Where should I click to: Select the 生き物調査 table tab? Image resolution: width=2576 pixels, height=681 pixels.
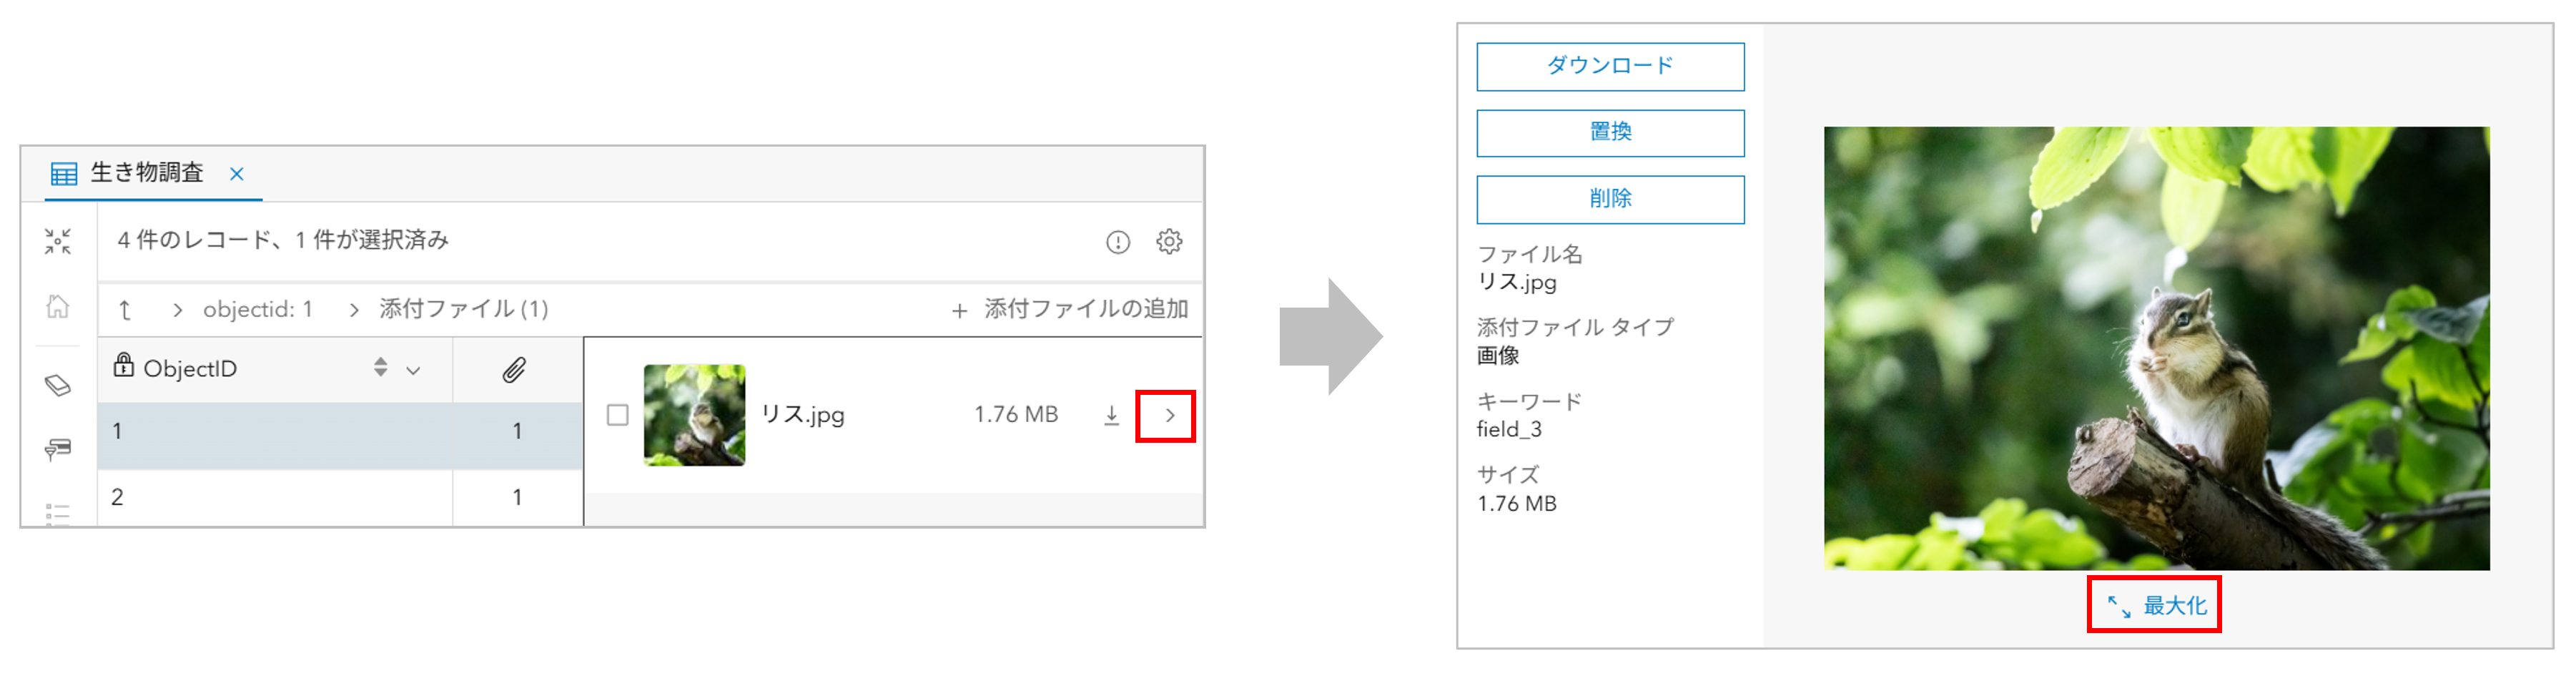pos(146,173)
